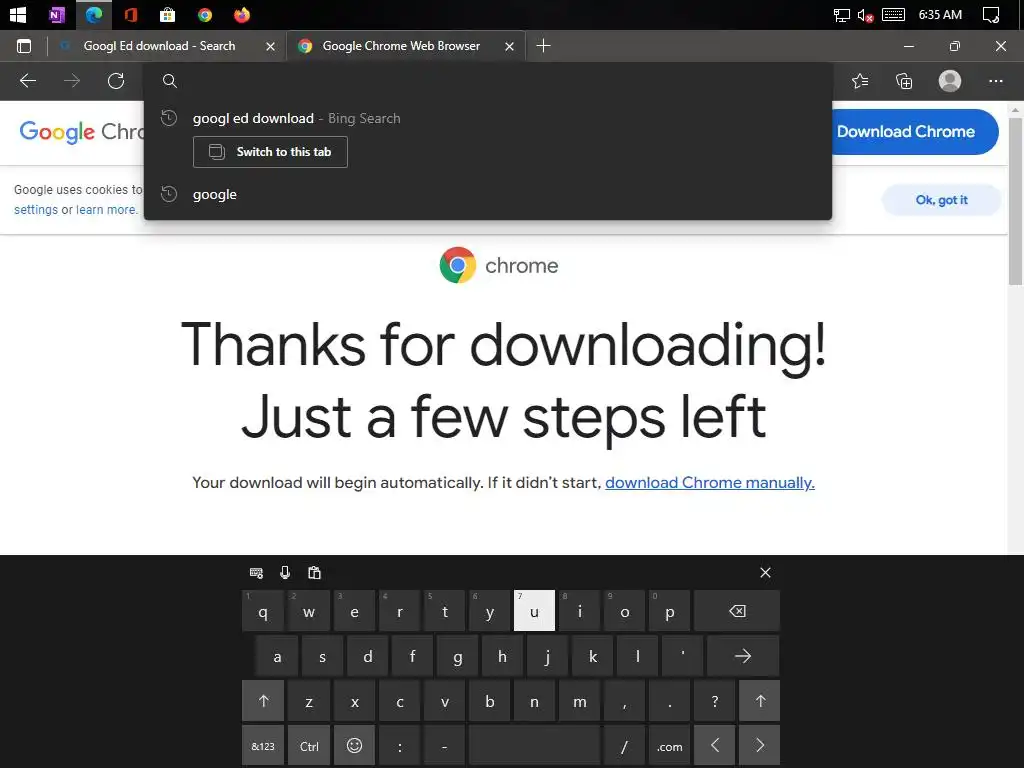Click the muted volume tray icon
This screenshot has width=1024, height=768.
pyautogui.click(x=866, y=15)
